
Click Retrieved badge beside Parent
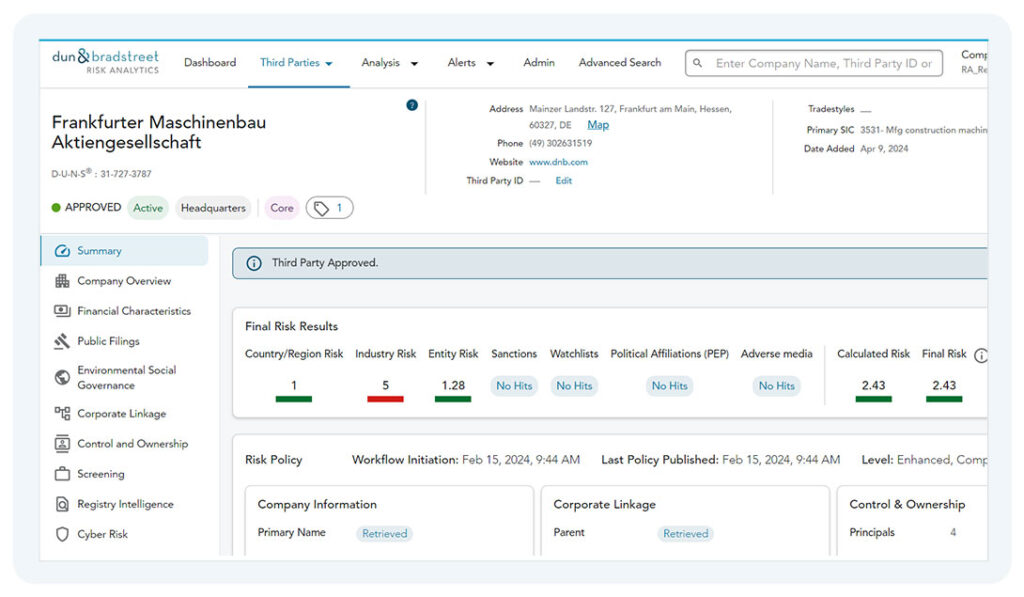point(686,534)
